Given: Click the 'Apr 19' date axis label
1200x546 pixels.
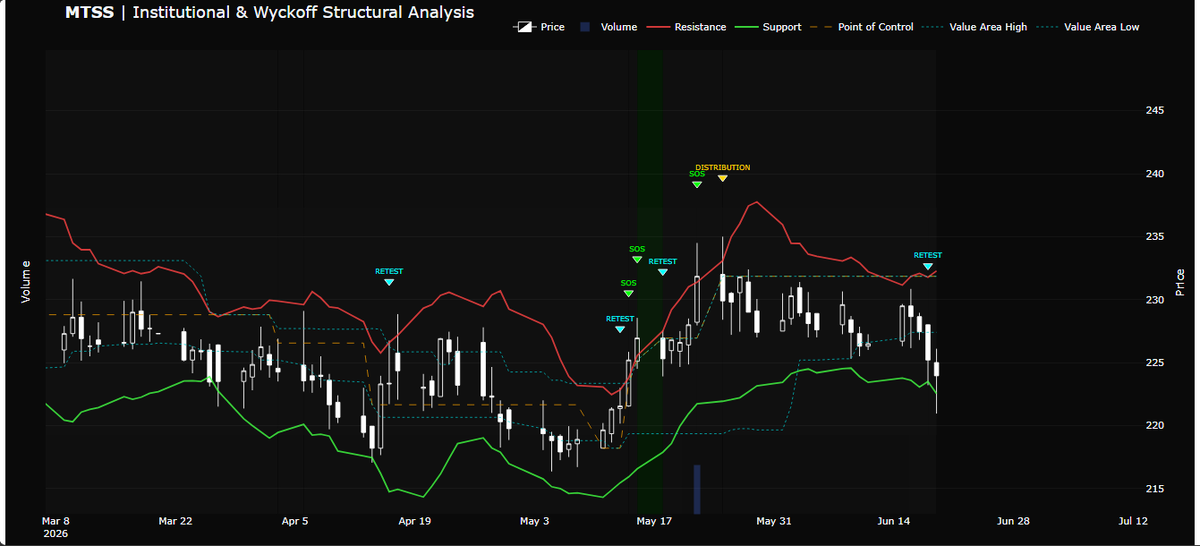Looking at the screenshot, I should coord(415,521).
